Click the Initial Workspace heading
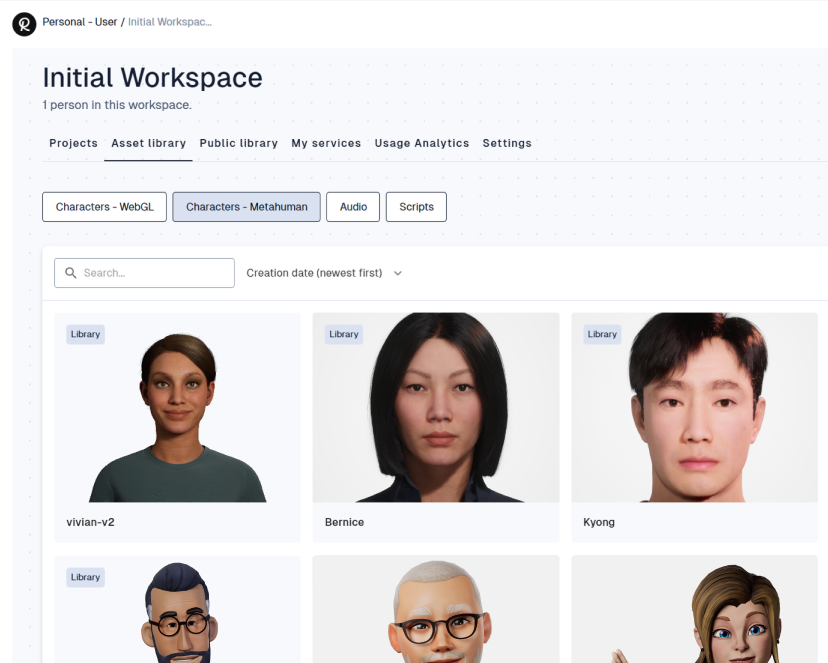The width and height of the screenshot is (828, 663). [152, 78]
